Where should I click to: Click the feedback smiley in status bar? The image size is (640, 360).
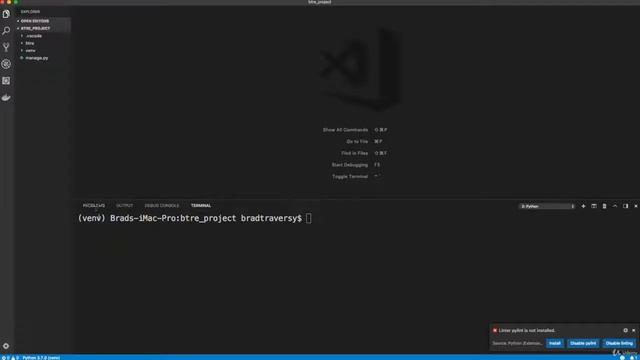[x=622, y=358]
